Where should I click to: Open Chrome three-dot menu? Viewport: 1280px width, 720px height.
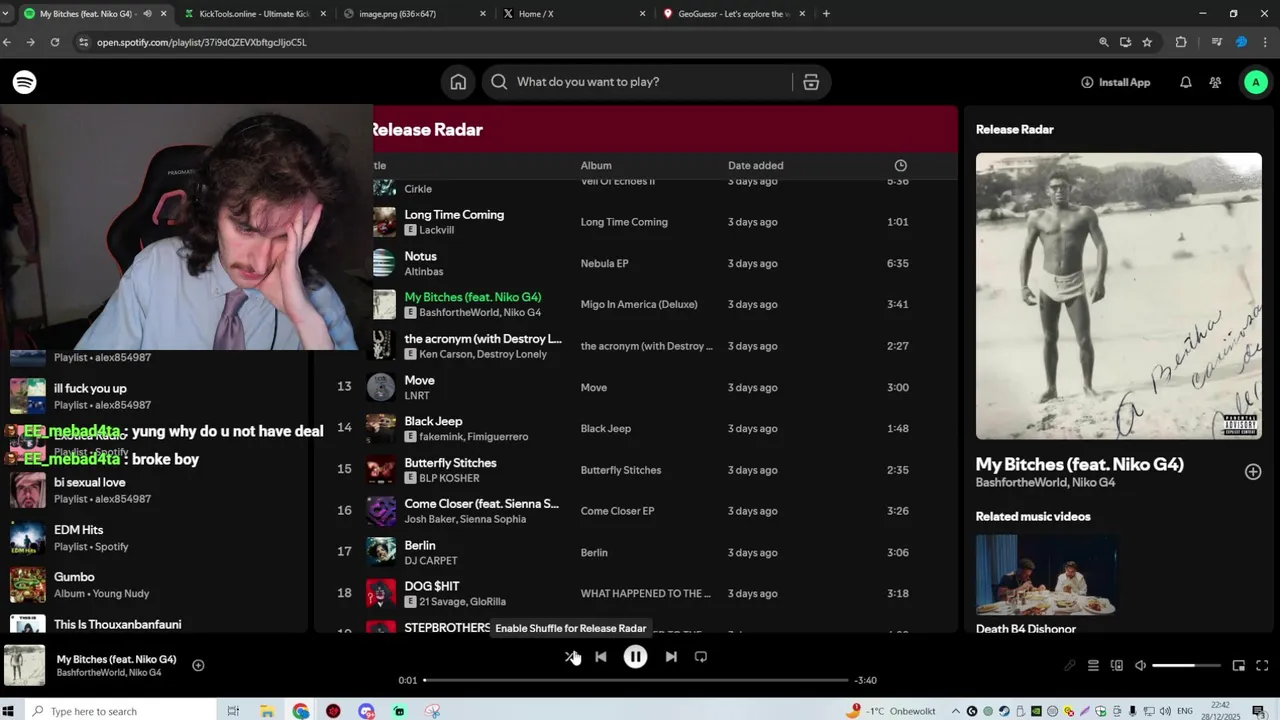click(x=1265, y=42)
